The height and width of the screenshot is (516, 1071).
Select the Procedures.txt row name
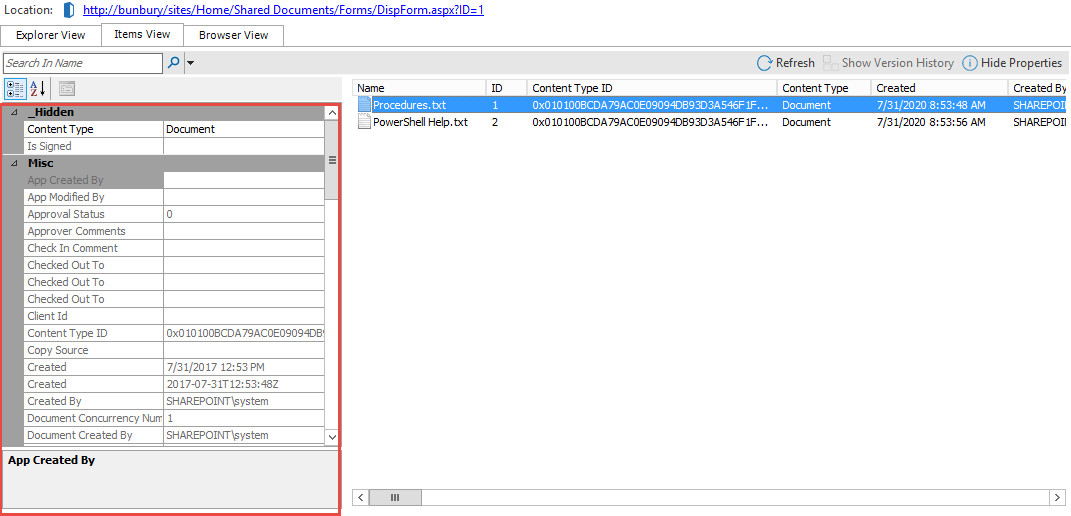pyautogui.click(x=409, y=105)
